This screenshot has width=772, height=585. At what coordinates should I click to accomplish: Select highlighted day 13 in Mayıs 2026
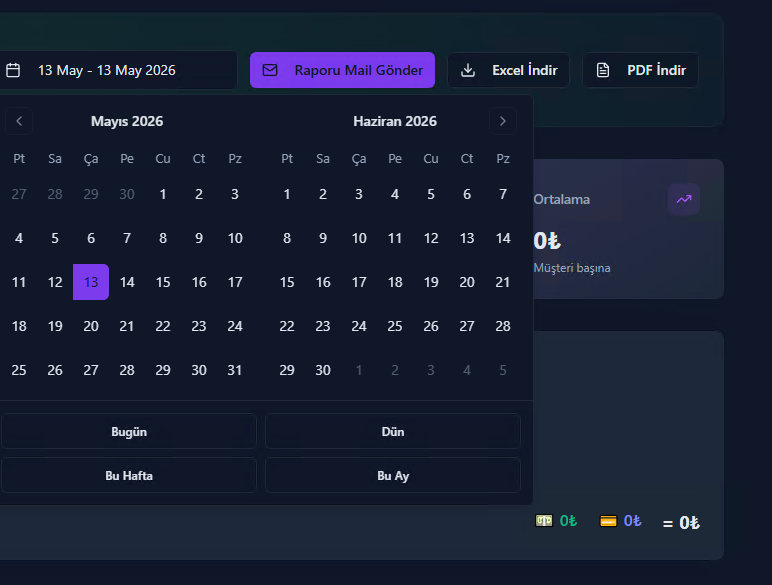pos(91,282)
